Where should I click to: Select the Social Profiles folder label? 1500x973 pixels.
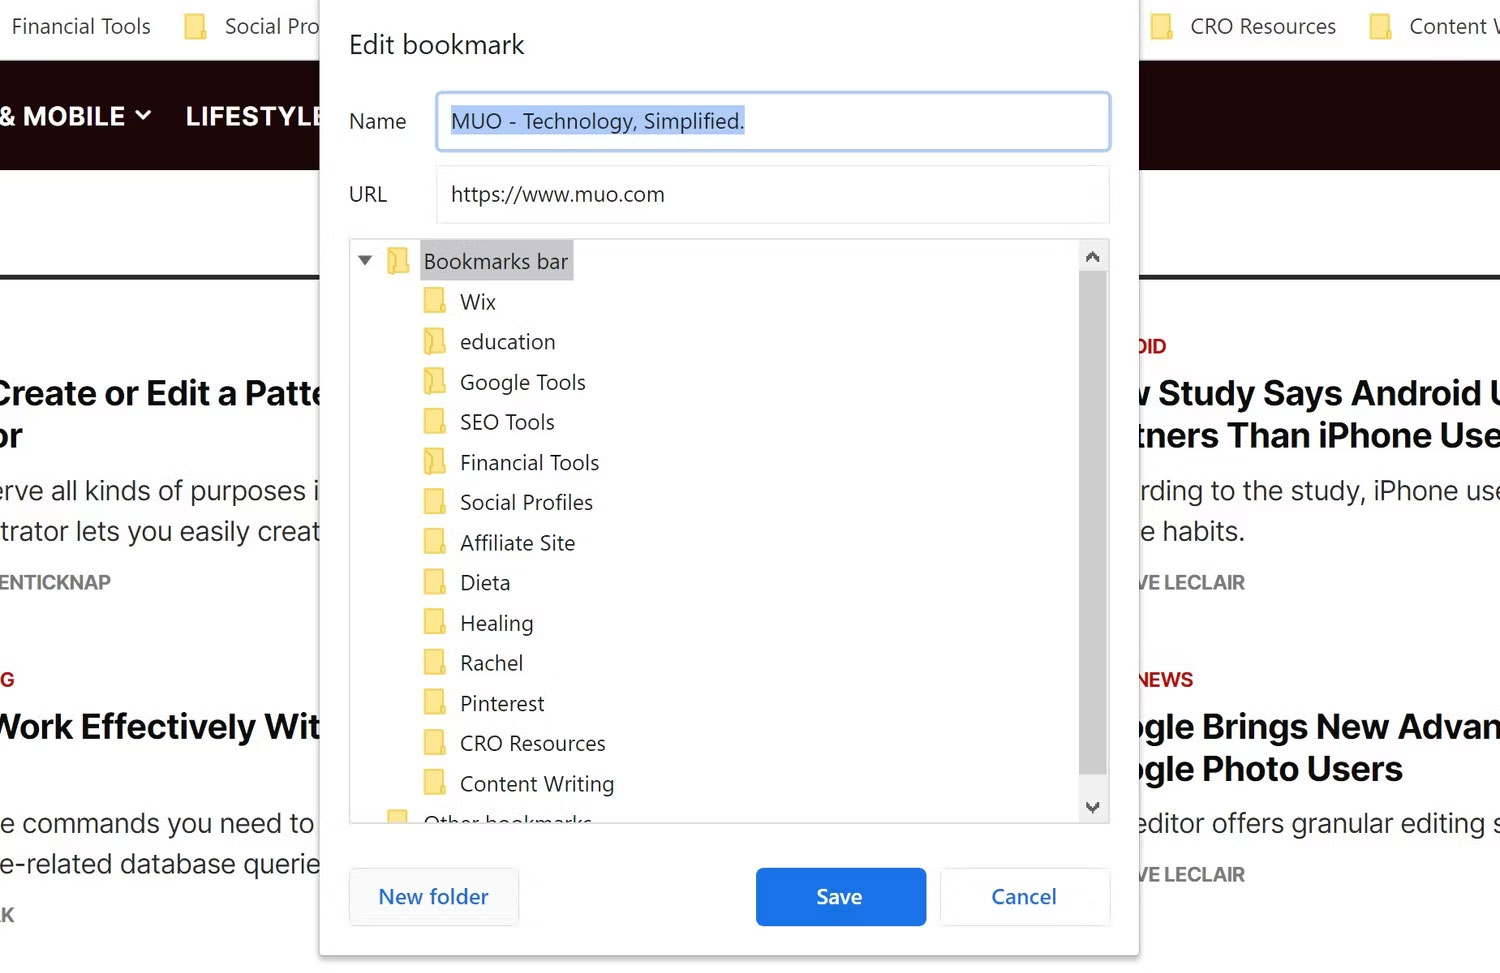point(526,502)
